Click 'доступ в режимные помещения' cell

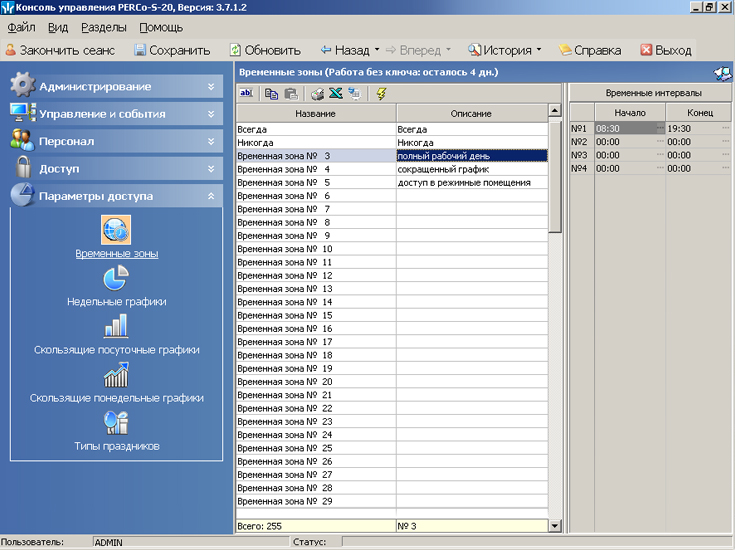(472, 182)
